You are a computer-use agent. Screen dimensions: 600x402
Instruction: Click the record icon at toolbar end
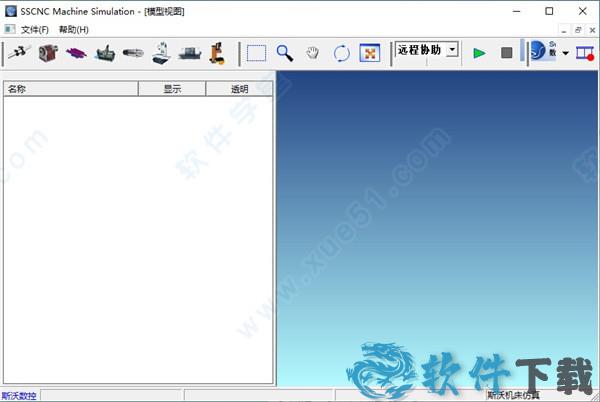coord(585,53)
